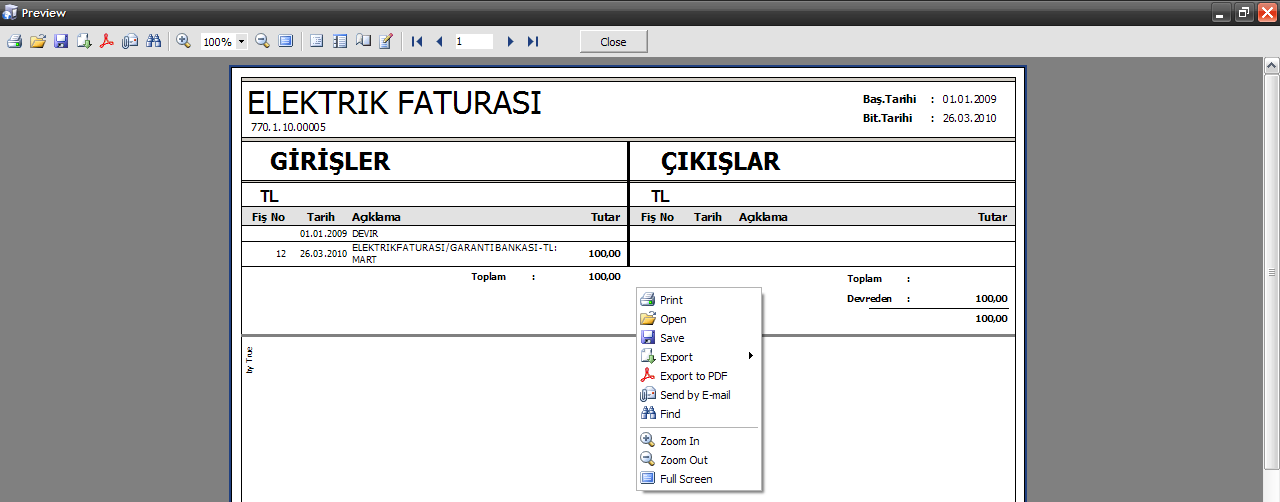The image size is (1280, 502).
Task: Click the Open folder toolbar icon
Action: [38, 41]
